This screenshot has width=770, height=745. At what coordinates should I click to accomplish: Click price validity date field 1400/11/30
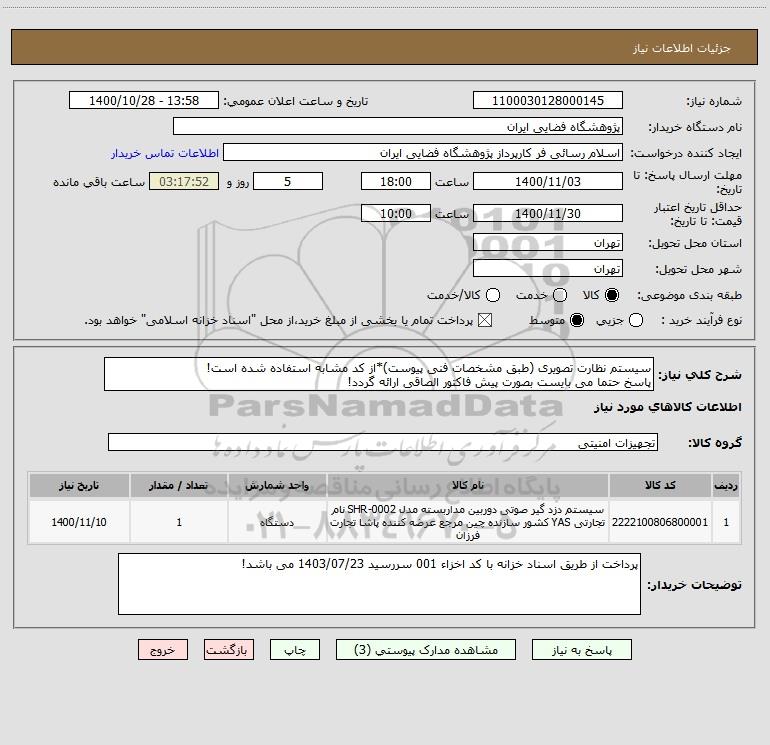(548, 213)
